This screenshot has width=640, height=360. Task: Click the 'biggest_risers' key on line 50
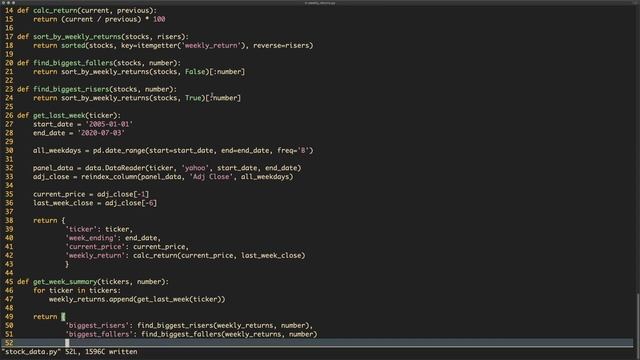click(97, 326)
